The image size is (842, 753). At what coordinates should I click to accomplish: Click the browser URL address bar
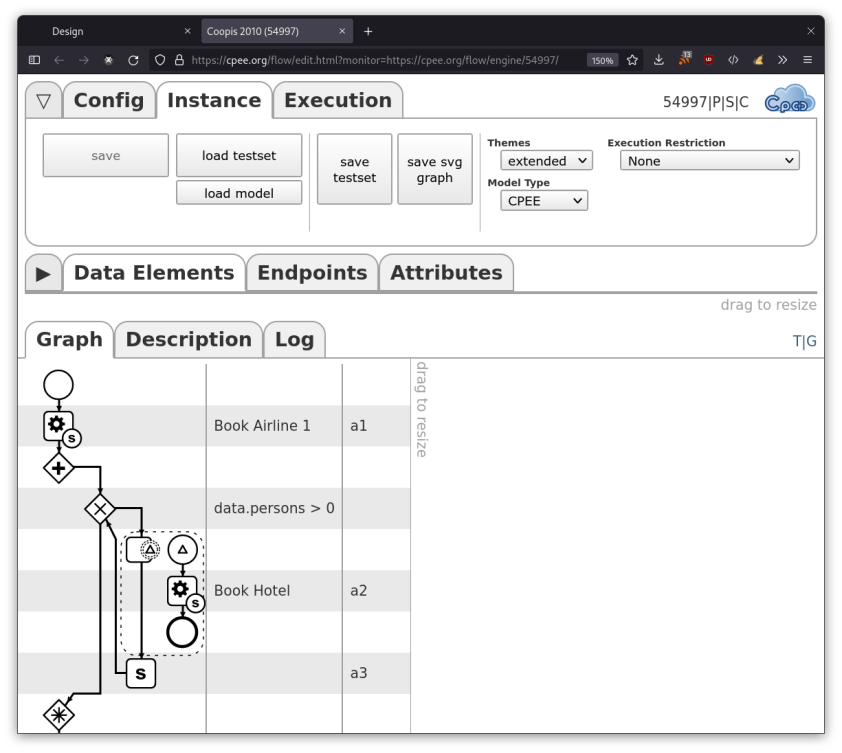(380, 60)
